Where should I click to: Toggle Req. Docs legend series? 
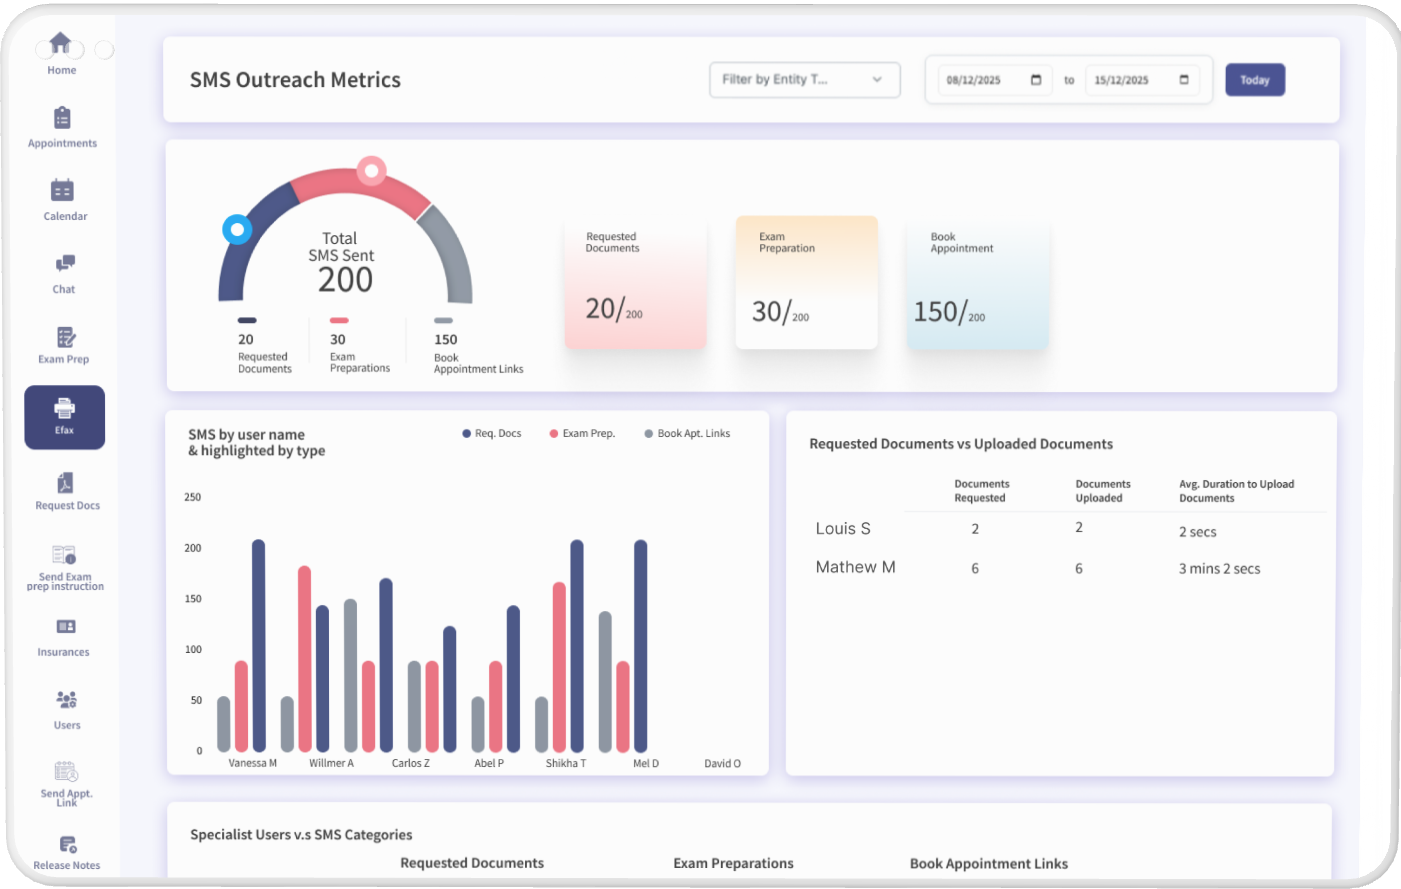point(492,434)
